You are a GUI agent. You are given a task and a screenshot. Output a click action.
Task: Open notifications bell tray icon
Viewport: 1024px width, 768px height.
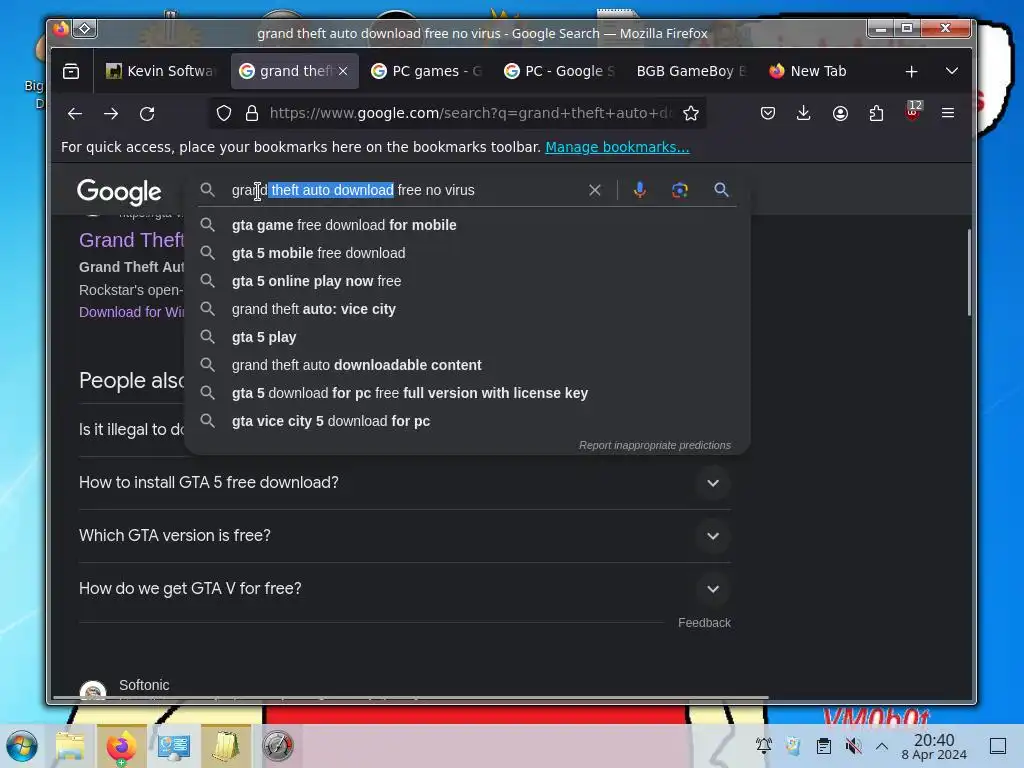click(x=763, y=746)
